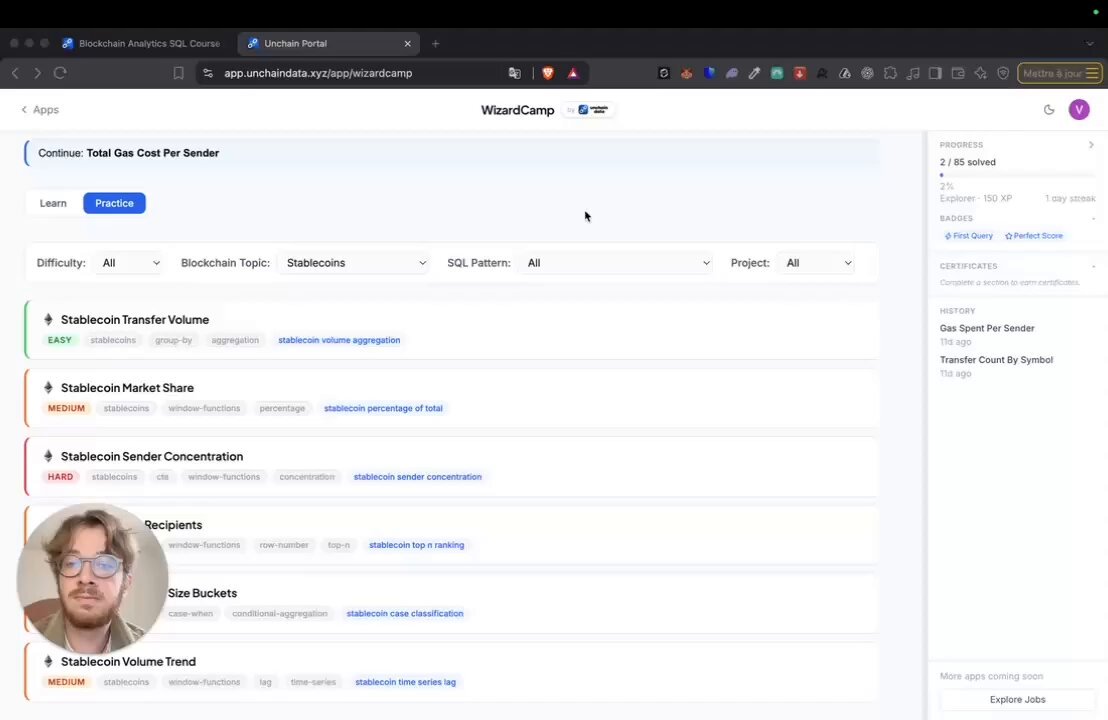Open the SQL Pattern dropdown

click(x=617, y=263)
